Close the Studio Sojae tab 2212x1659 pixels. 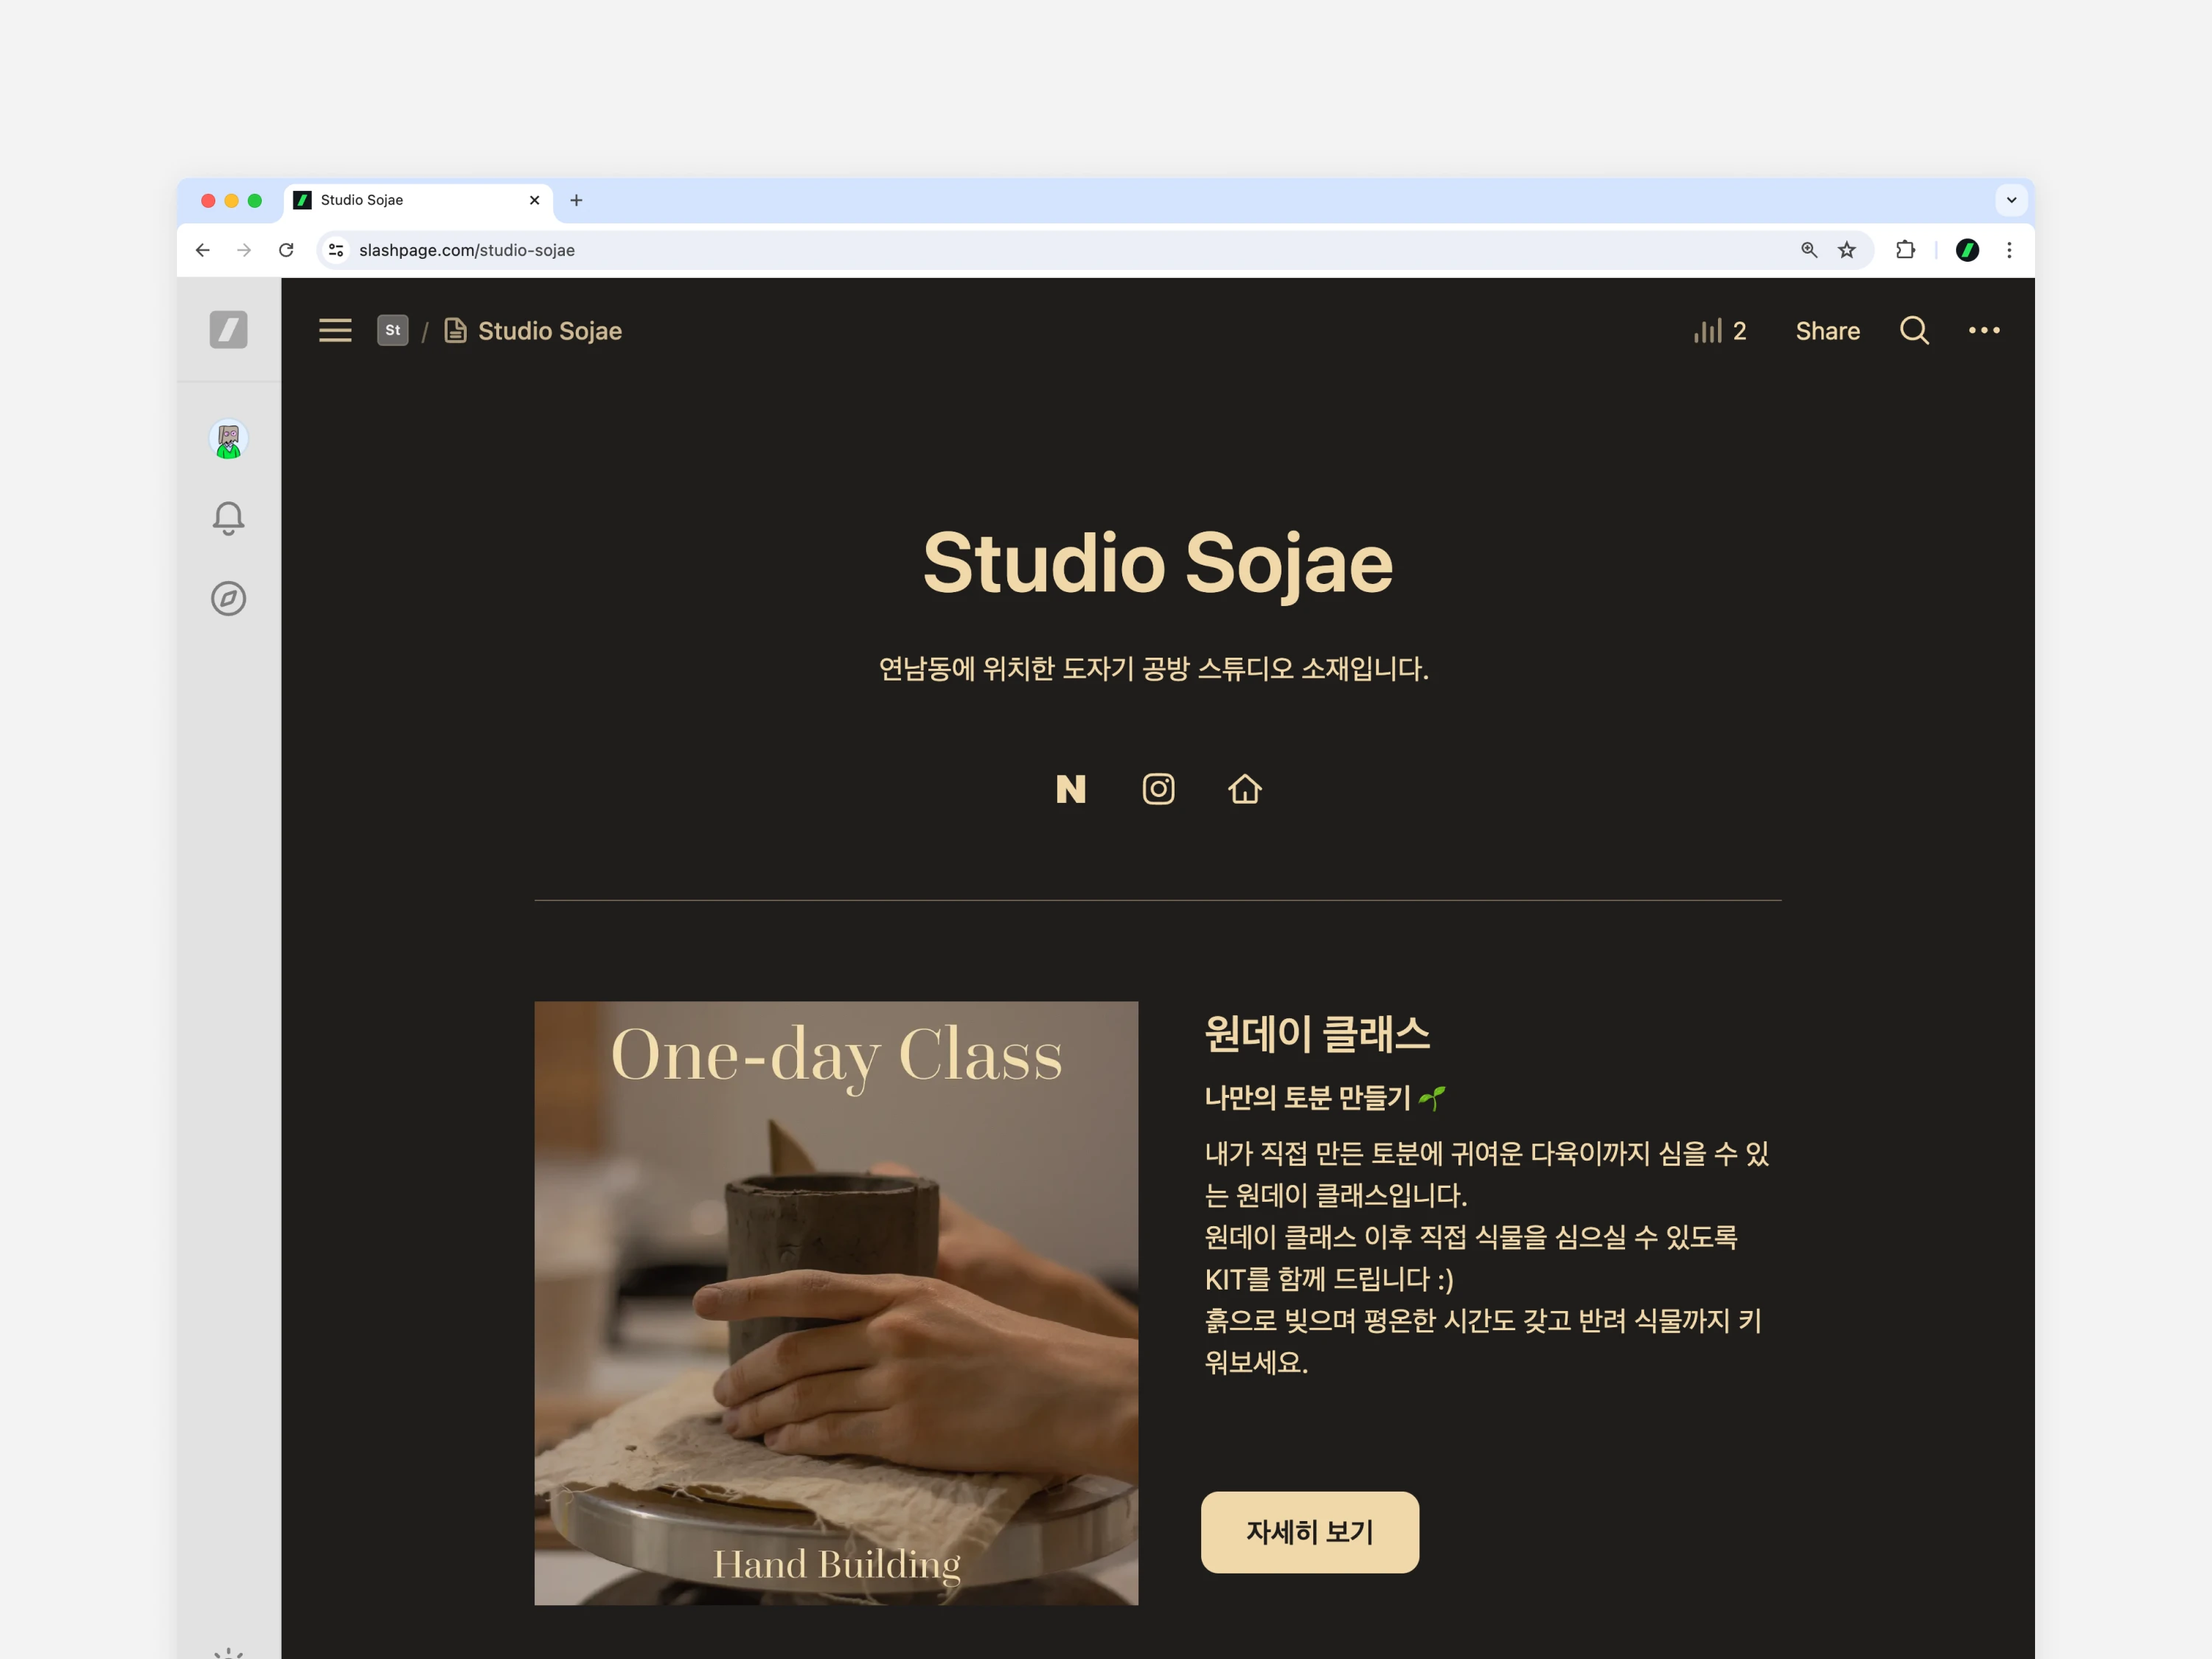534,200
